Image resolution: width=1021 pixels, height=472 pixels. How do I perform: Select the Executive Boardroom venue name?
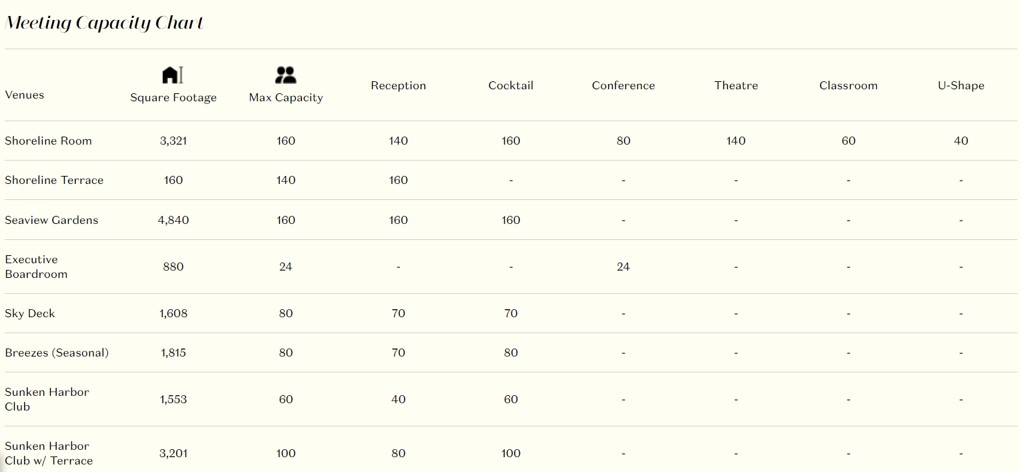click(36, 267)
